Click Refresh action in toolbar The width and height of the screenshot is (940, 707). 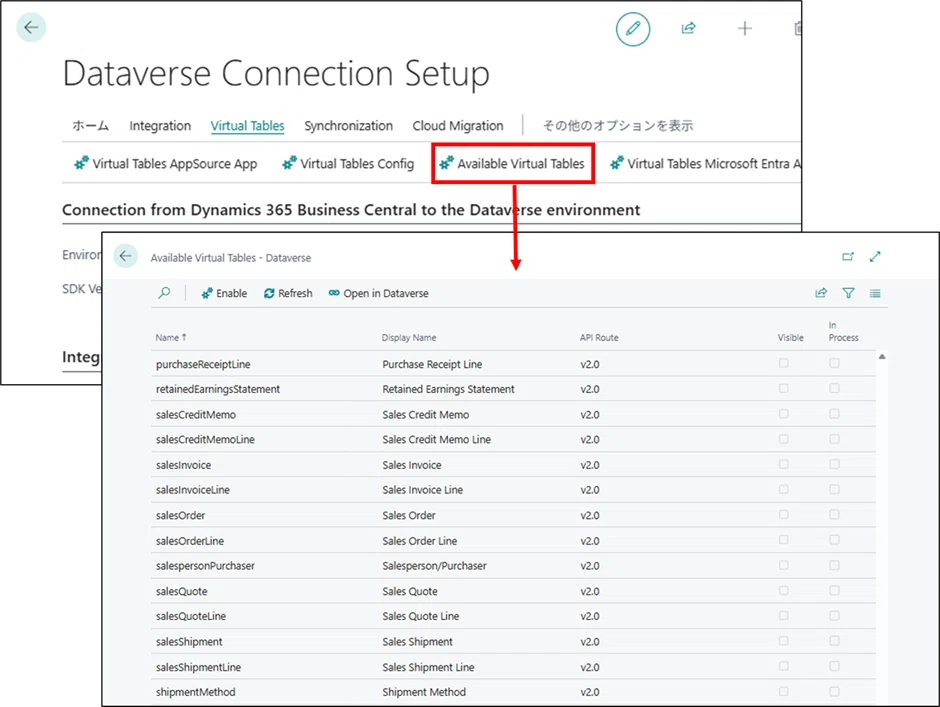(x=288, y=293)
